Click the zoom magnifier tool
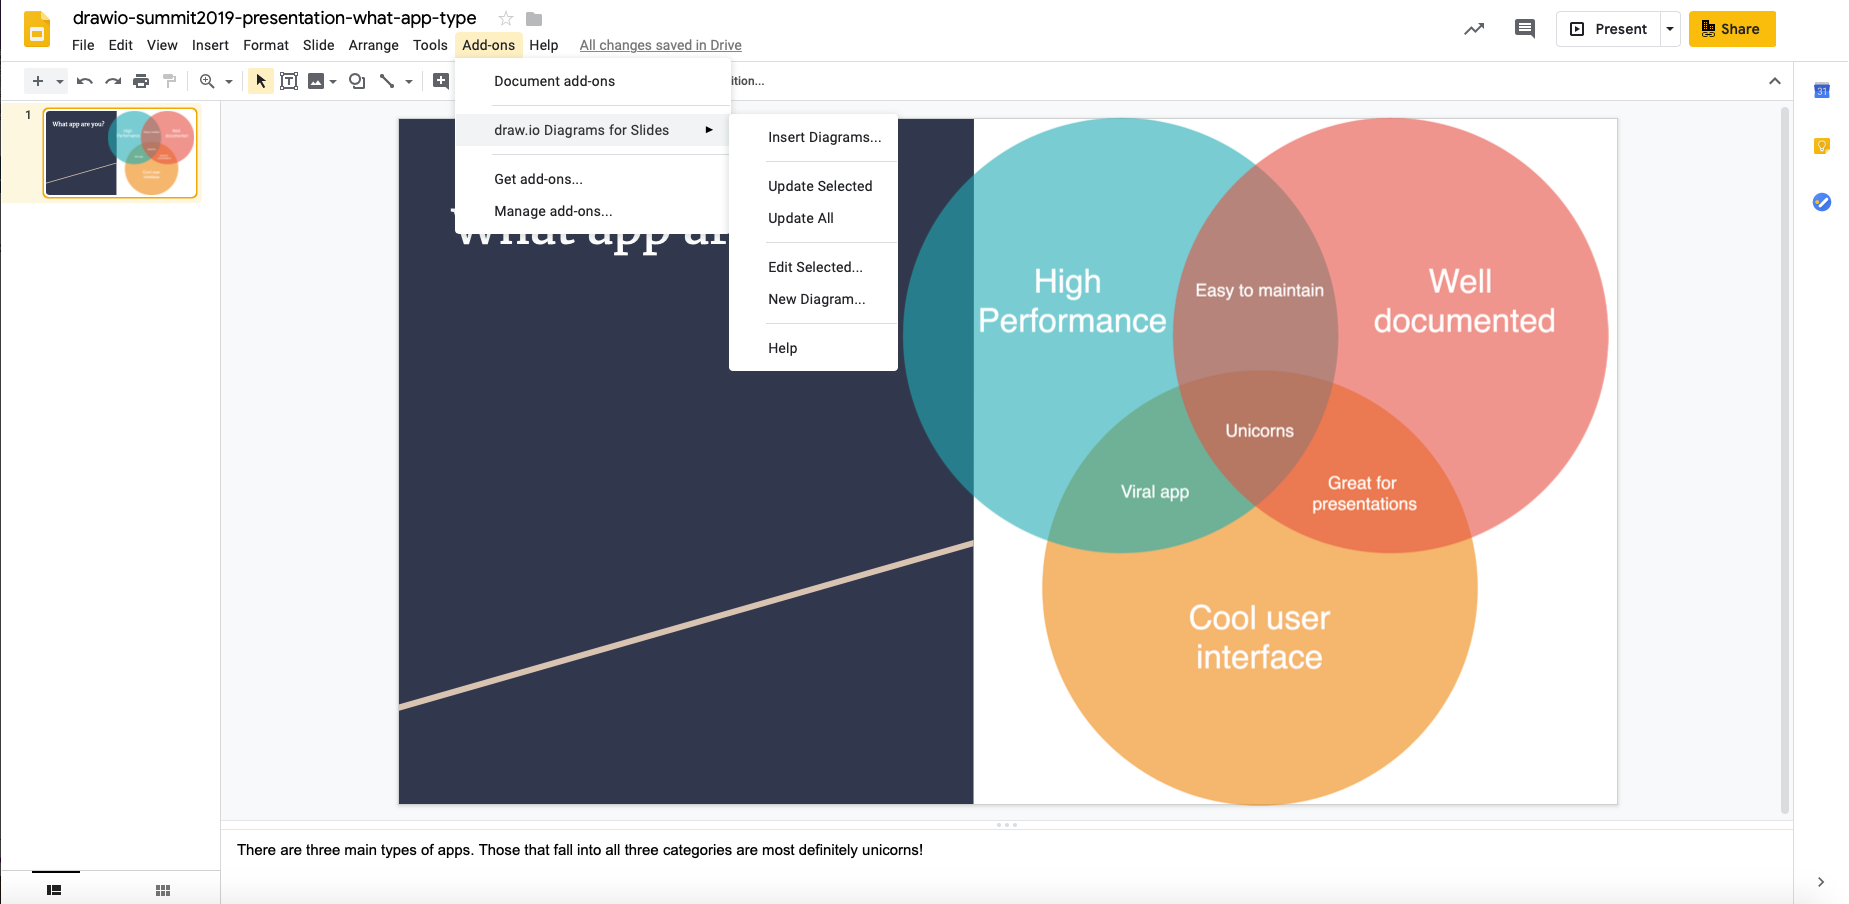Image resolution: width=1849 pixels, height=904 pixels. [x=207, y=81]
